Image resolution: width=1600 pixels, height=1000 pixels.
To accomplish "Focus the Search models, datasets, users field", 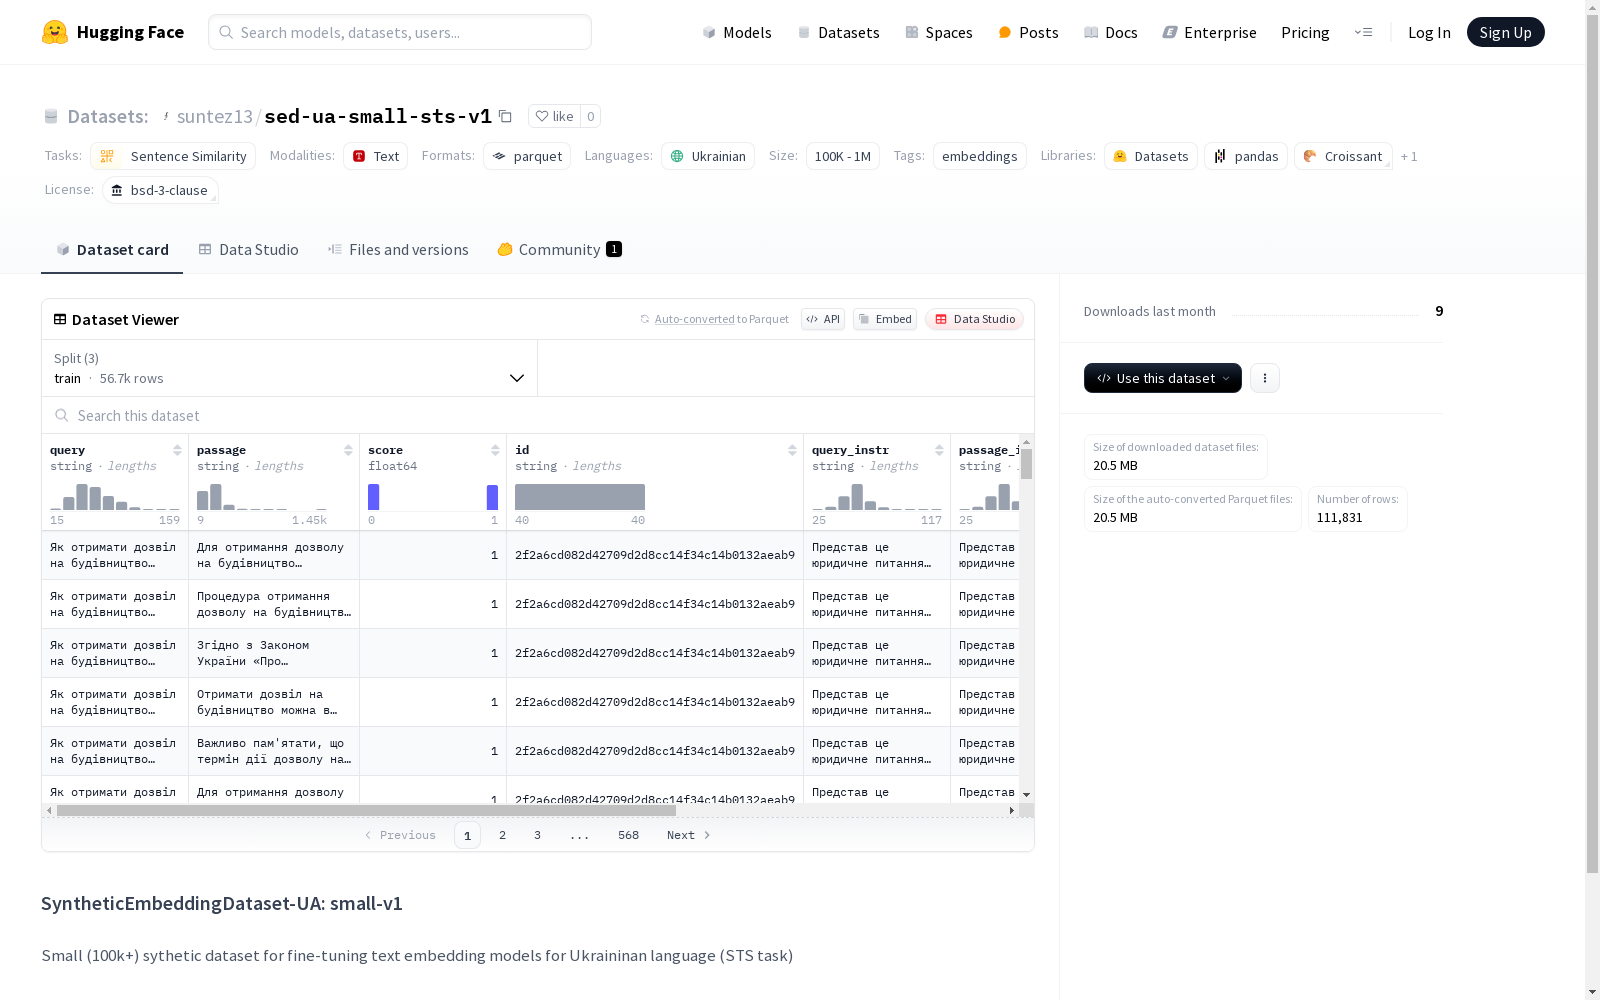I will coord(400,32).
